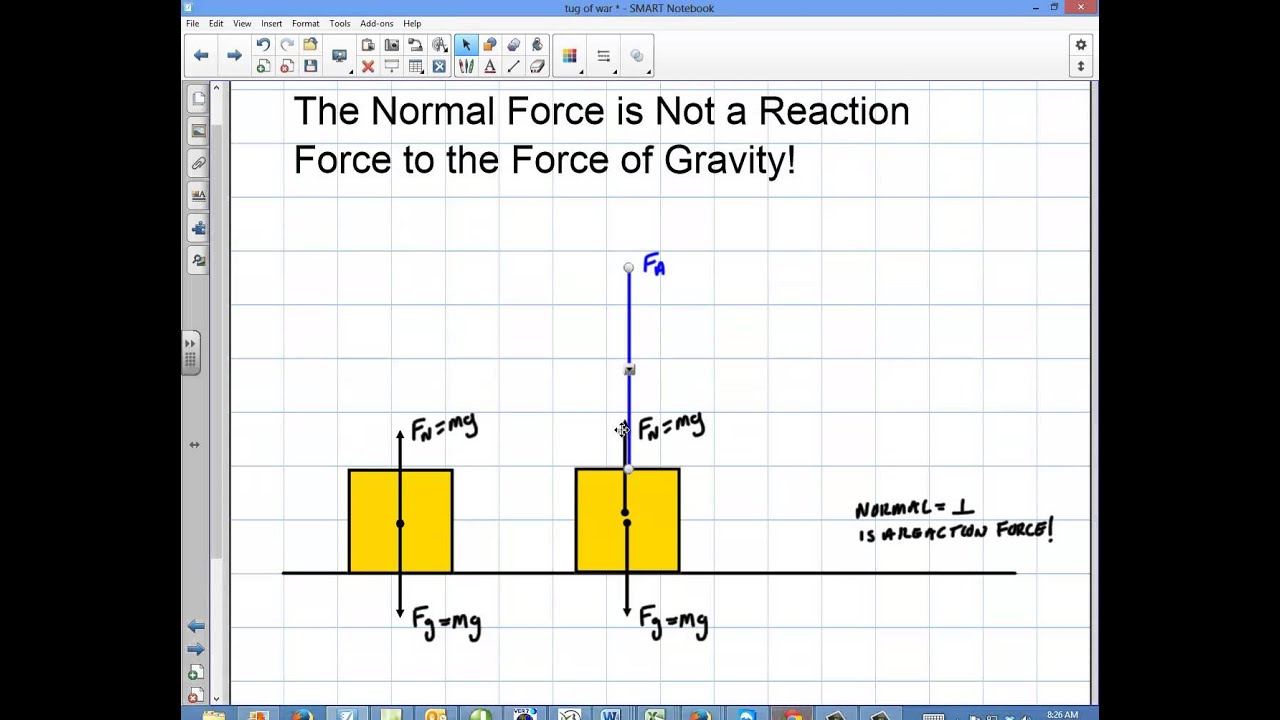Launch the document camera tool
This screenshot has width=1280, height=720.
tap(416, 45)
